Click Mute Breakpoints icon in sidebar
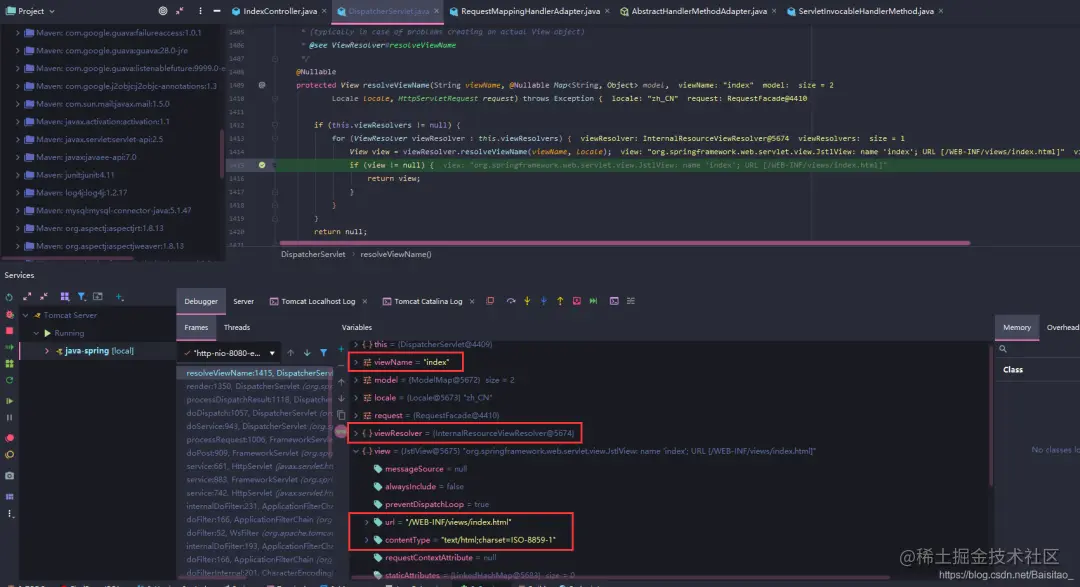 point(10,455)
